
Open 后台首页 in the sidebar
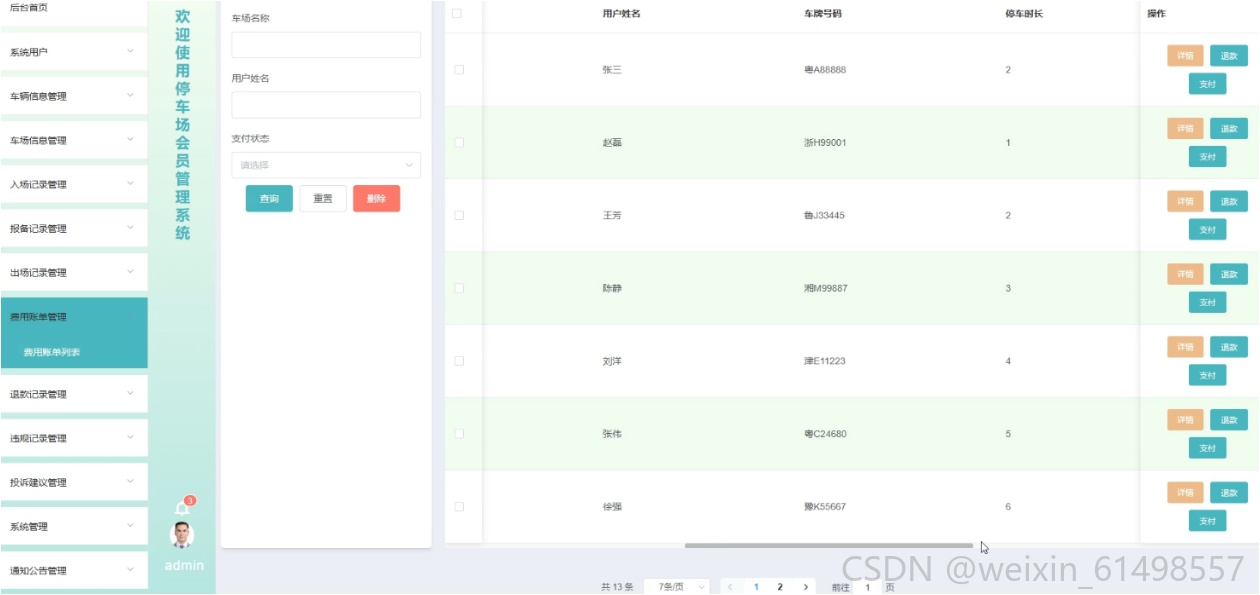[74, 10]
